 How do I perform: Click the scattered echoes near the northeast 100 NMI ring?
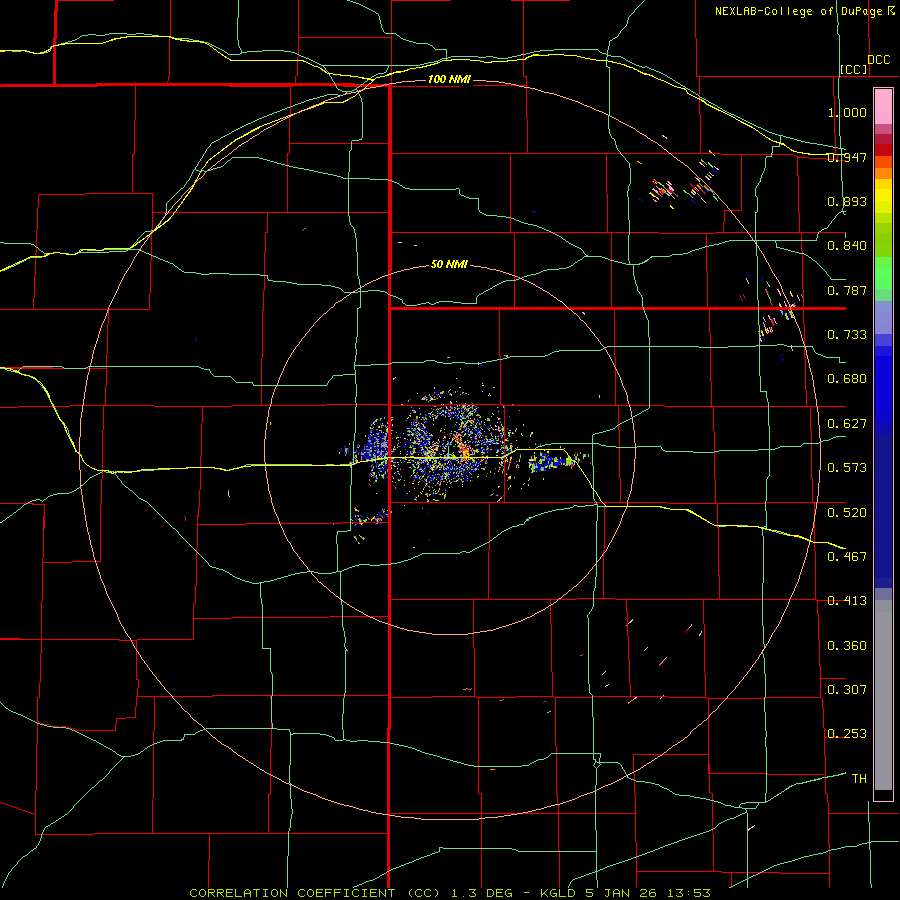683,185
